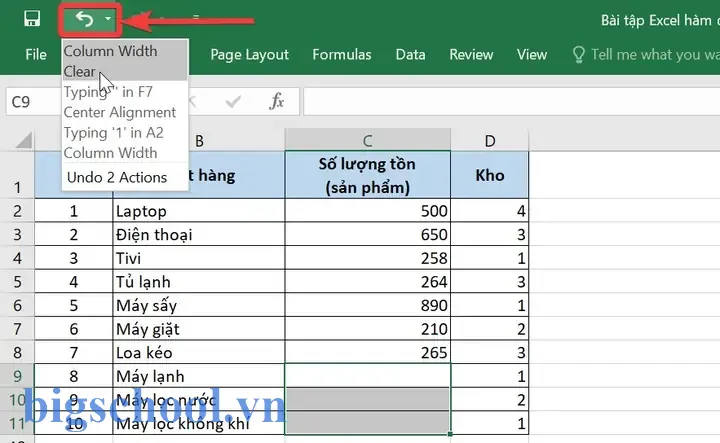
Task: Open the Page Layout tab
Action: [249, 55]
